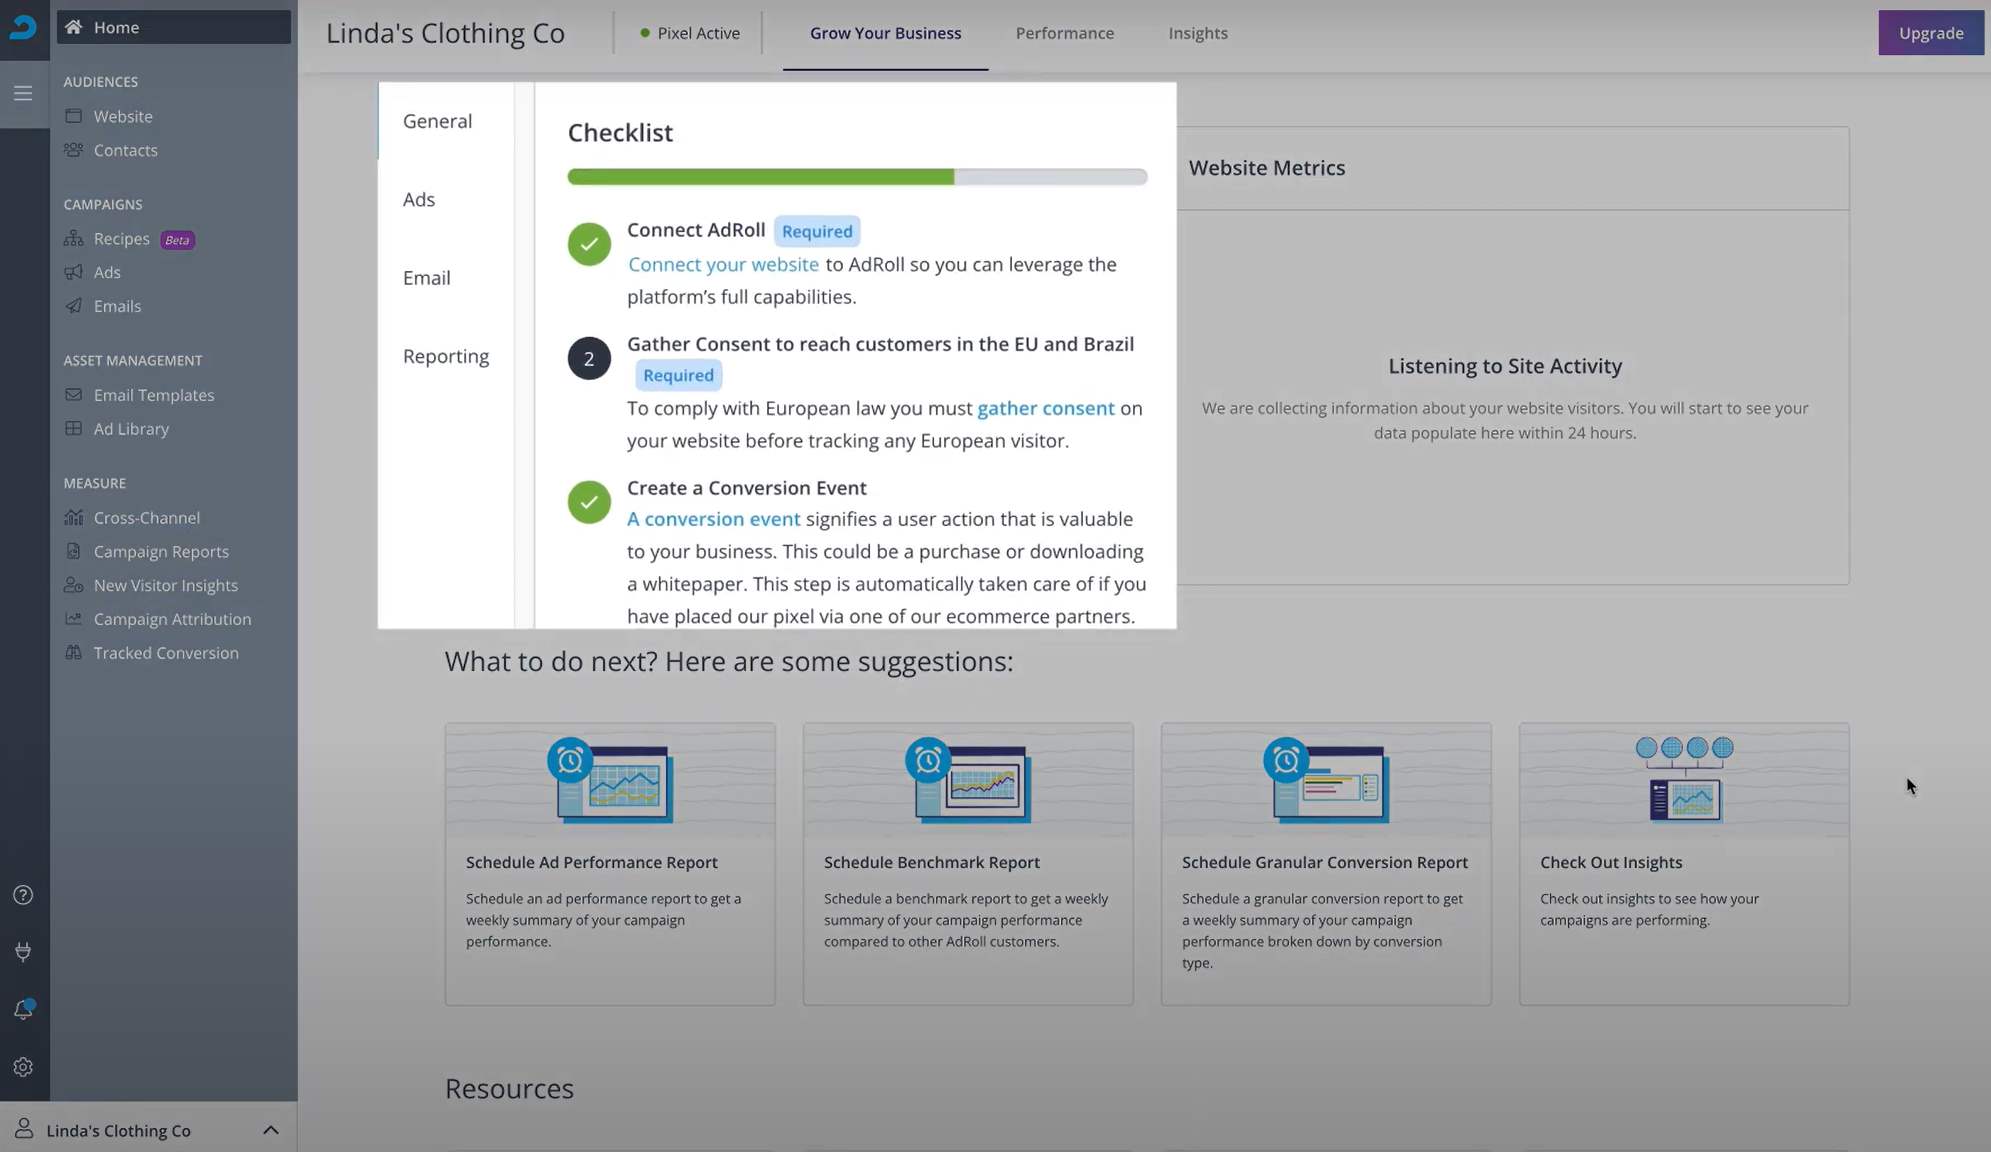Follow the gather consent link
The height and width of the screenshot is (1152, 1991).
[x=1045, y=408]
